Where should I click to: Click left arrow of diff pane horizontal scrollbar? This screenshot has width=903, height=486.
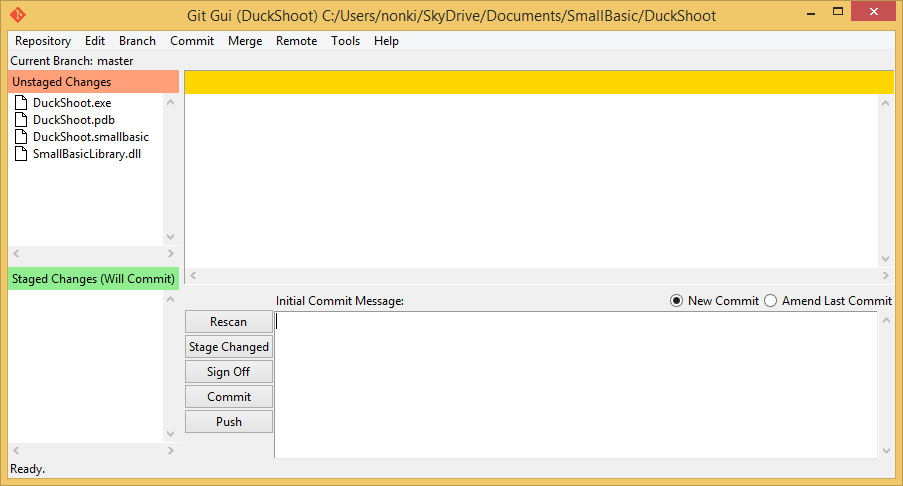[x=194, y=275]
